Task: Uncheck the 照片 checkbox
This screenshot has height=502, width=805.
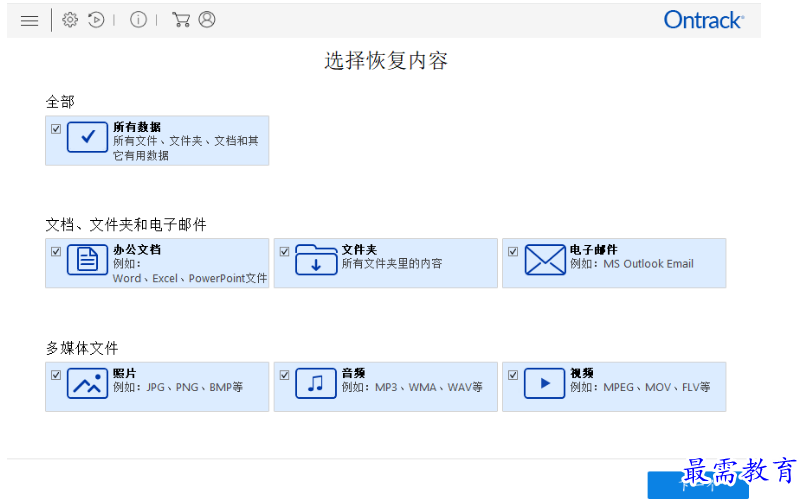Action: pyautogui.click(x=56, y=375)
